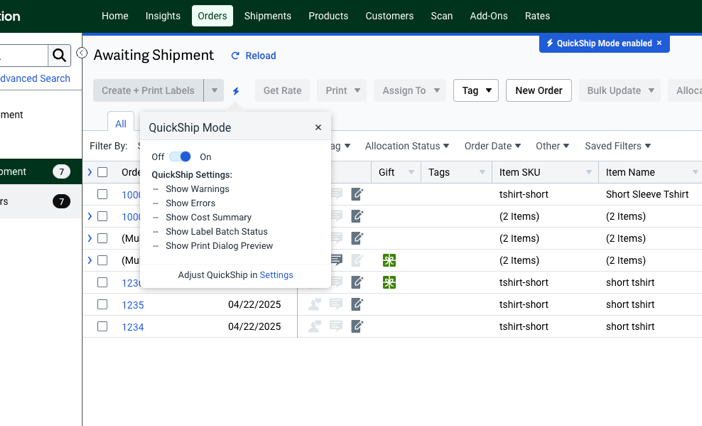Click Create + Print Labels button
702x426 pixels.
[x=148, y=90]
